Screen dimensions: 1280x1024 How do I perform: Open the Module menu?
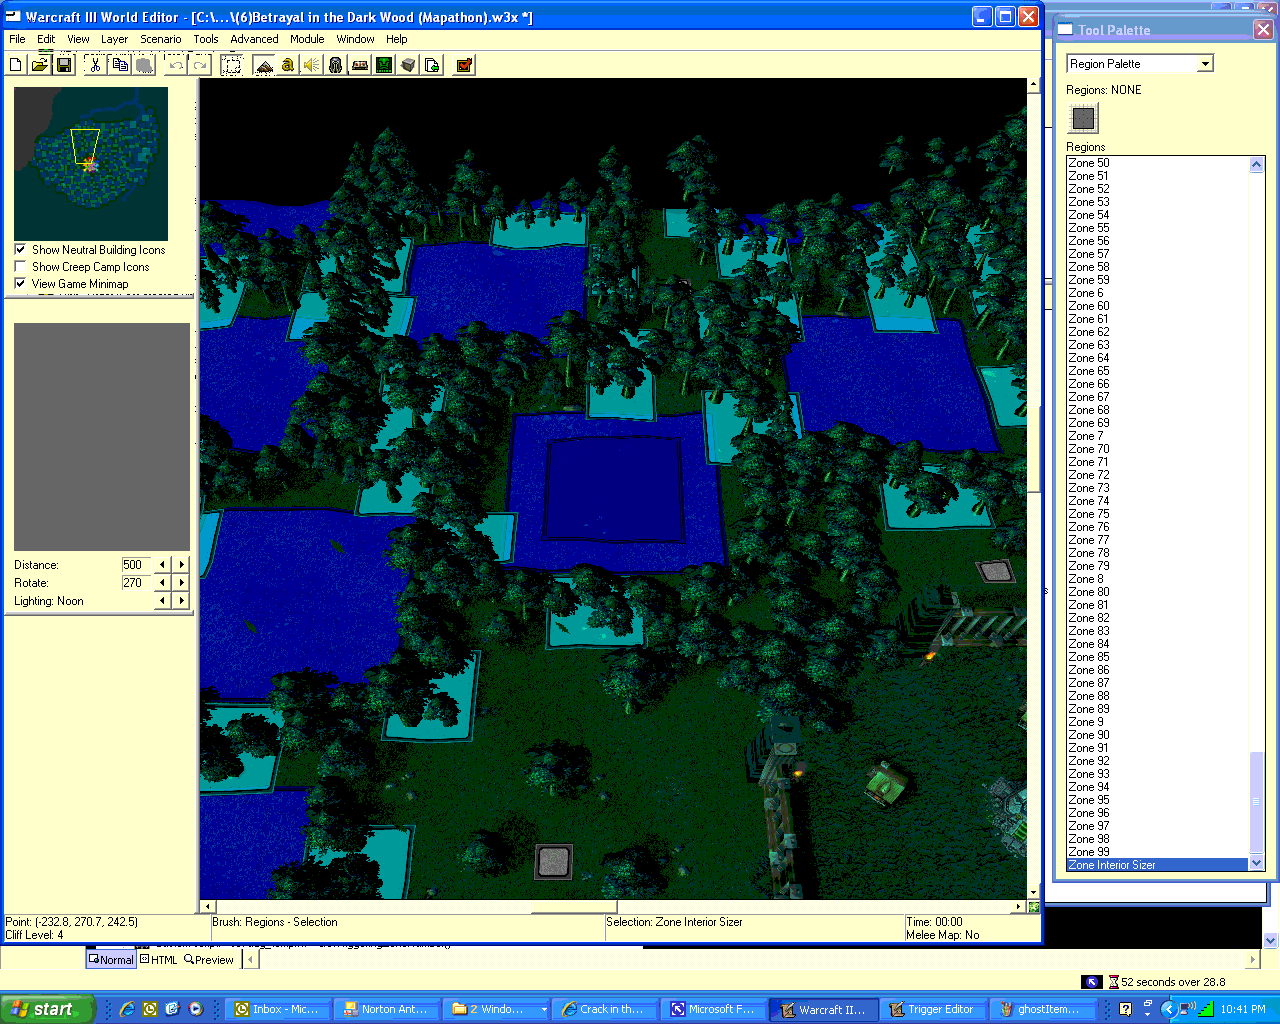307,39
